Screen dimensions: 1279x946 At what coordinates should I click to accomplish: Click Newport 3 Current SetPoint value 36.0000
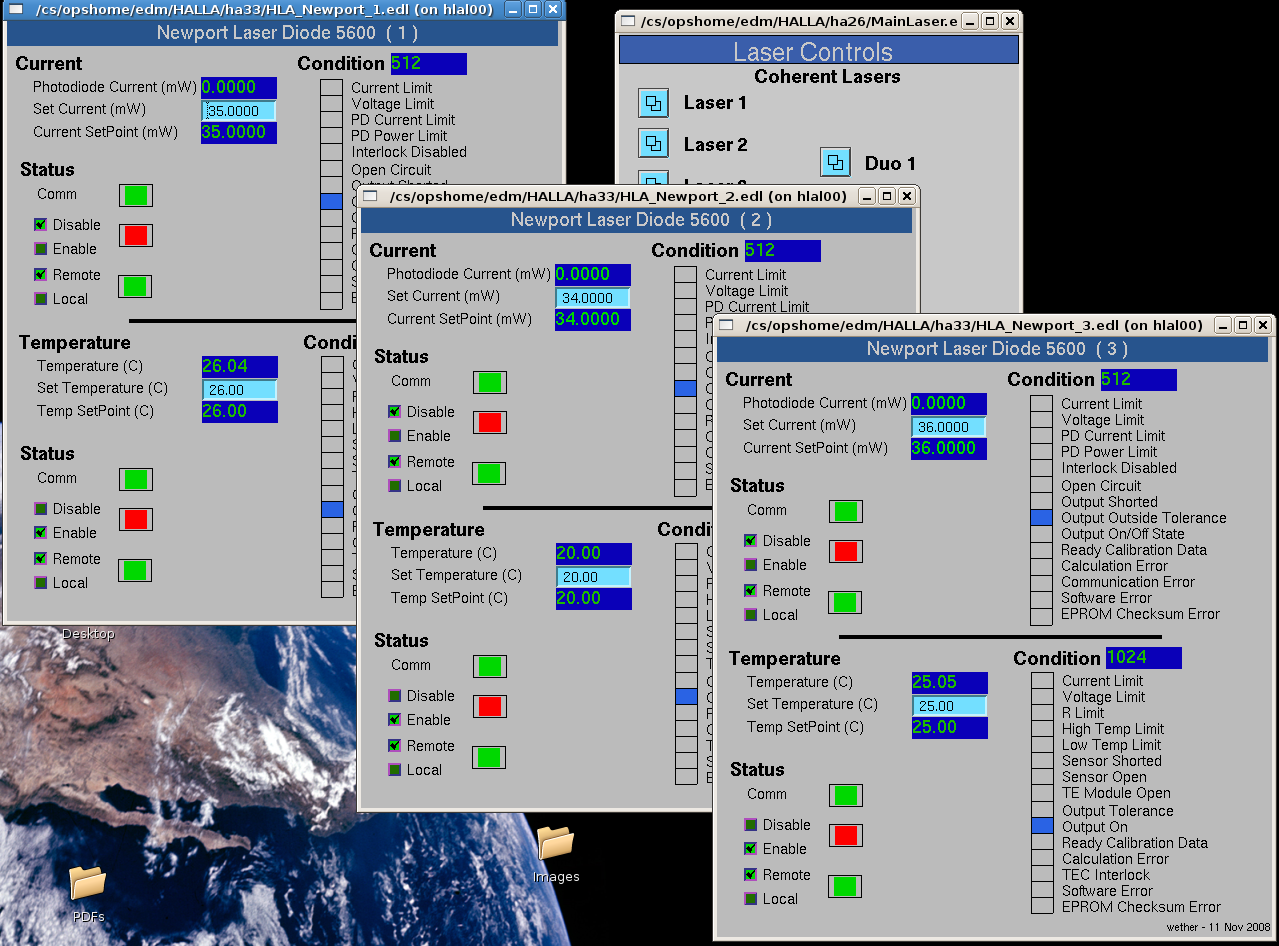point(949,449)
